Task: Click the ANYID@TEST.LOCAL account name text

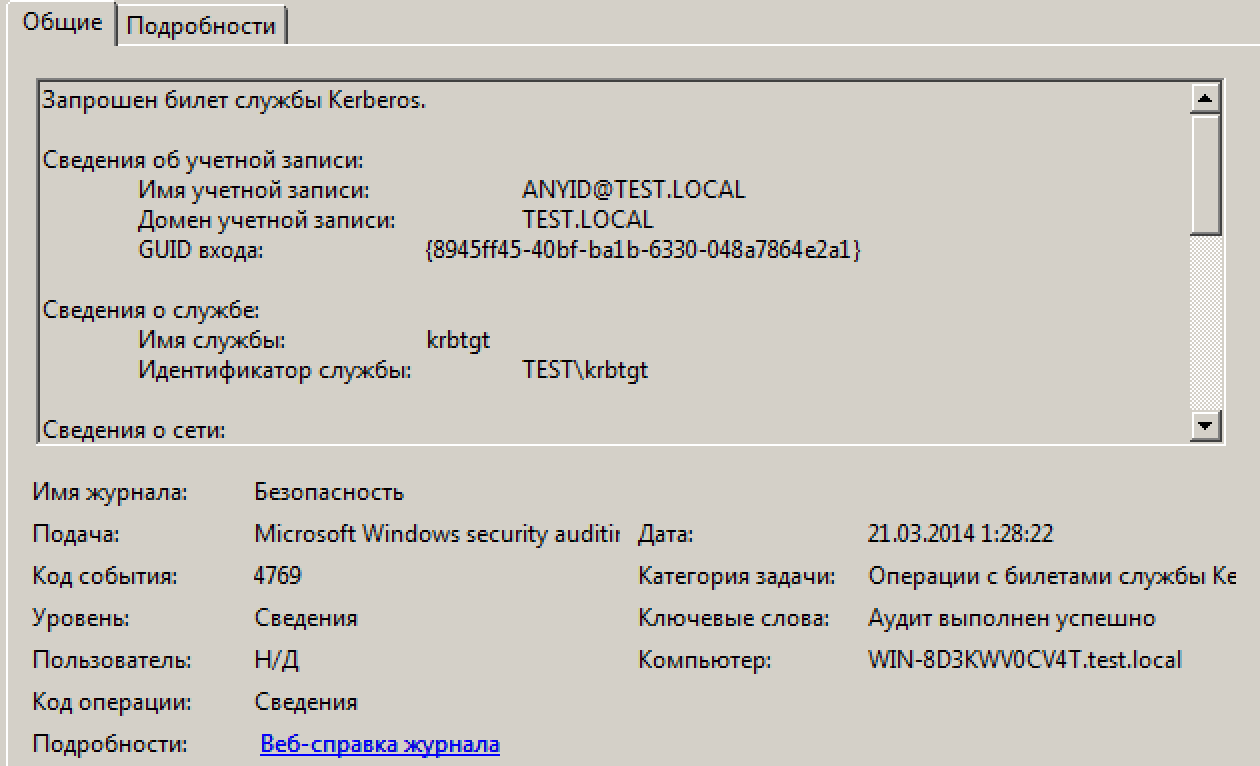Action: [x=634, y=190]
